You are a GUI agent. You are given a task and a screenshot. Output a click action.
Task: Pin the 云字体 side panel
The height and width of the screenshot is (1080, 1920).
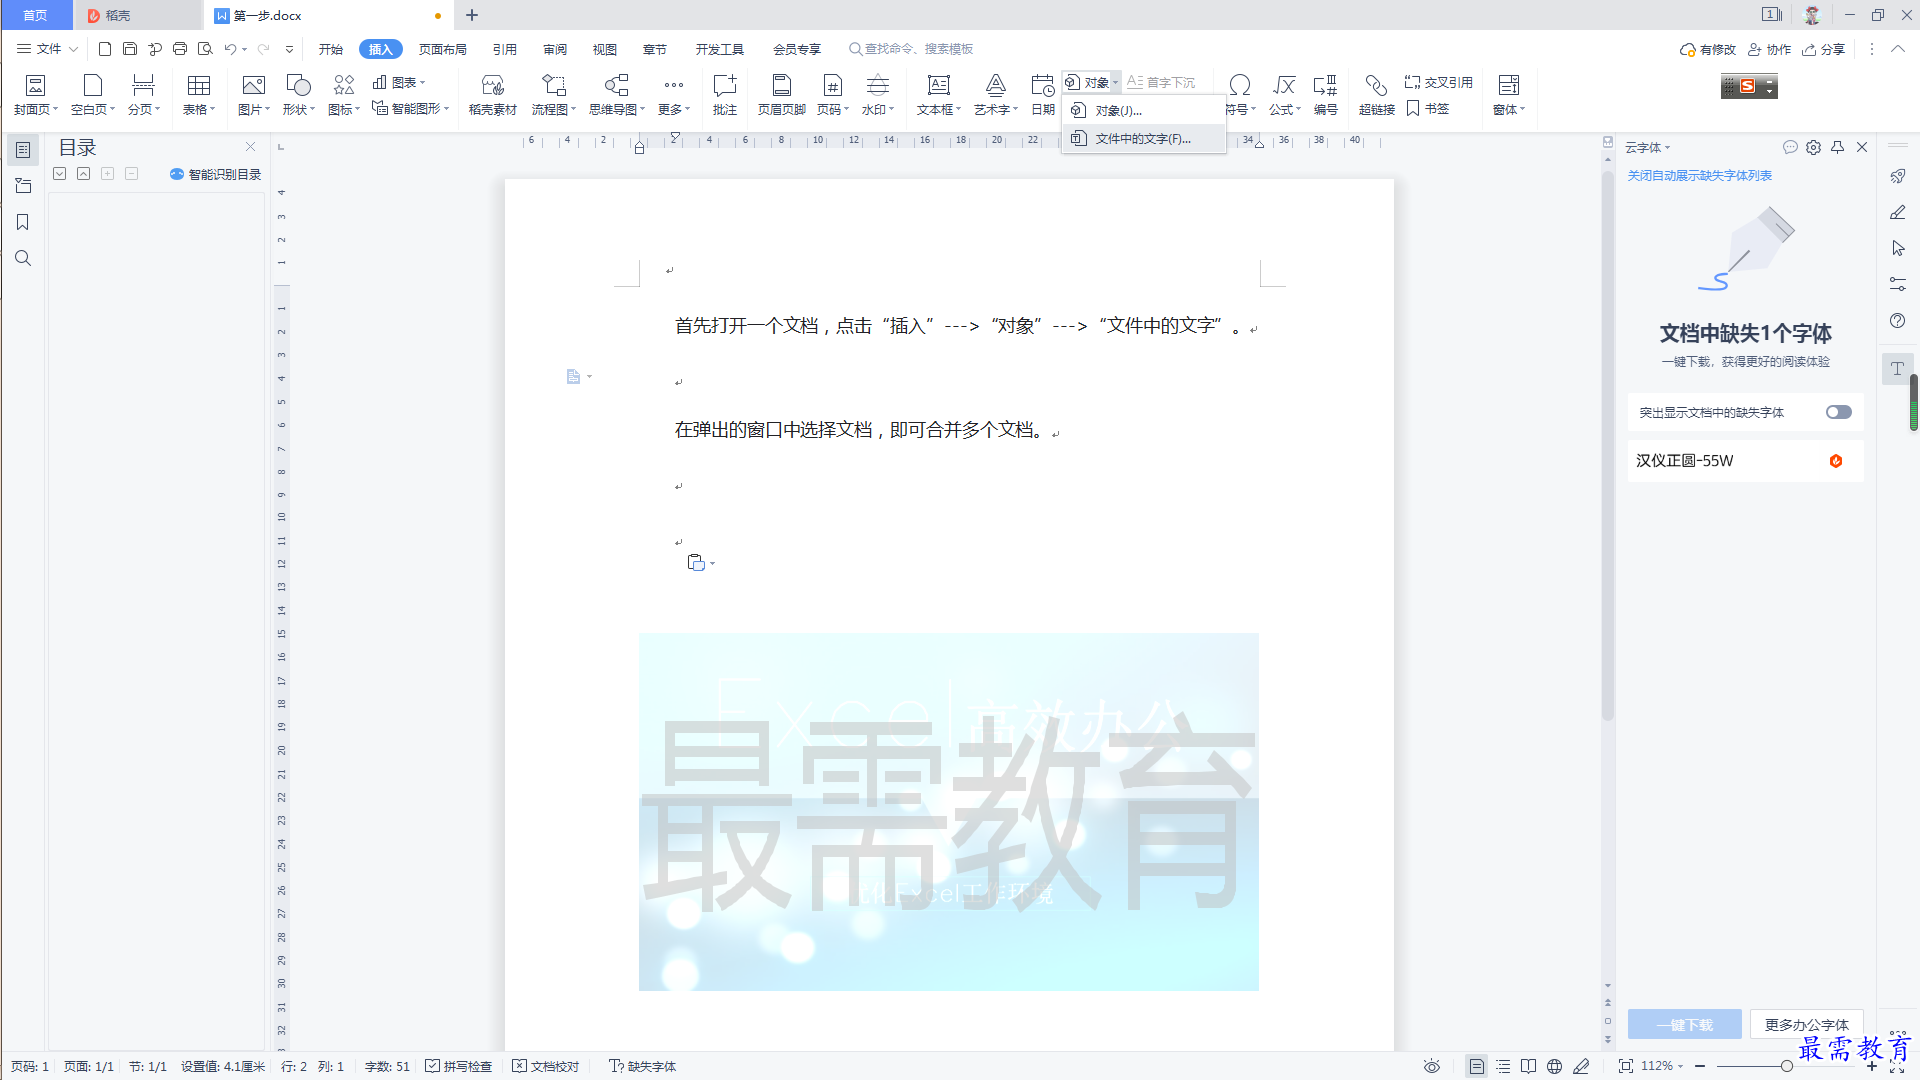click(x=1837, y=147)
